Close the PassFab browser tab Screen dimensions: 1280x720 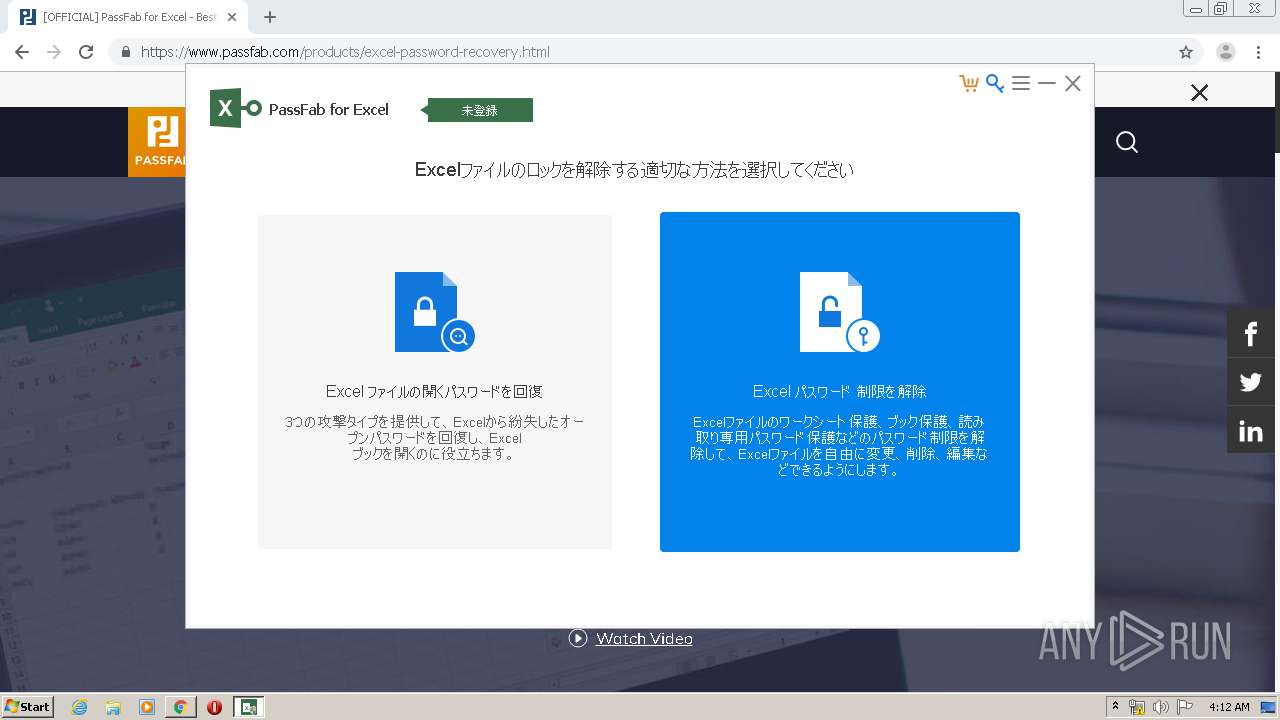point(233,17)
